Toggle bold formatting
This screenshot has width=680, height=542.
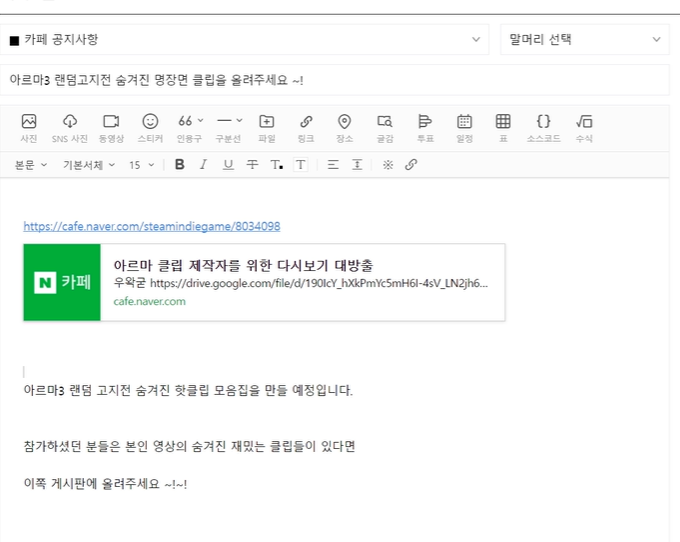pos(180,165)
